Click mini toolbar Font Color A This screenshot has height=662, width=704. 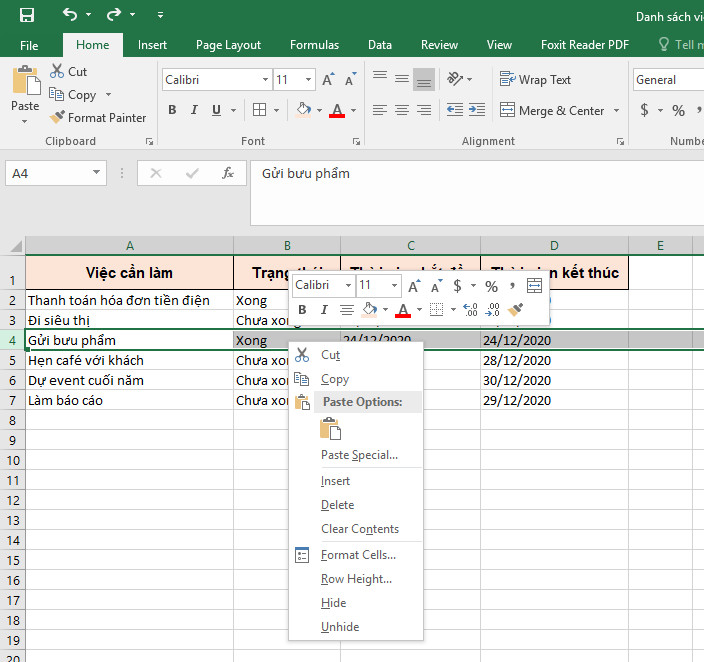[403, 310]
